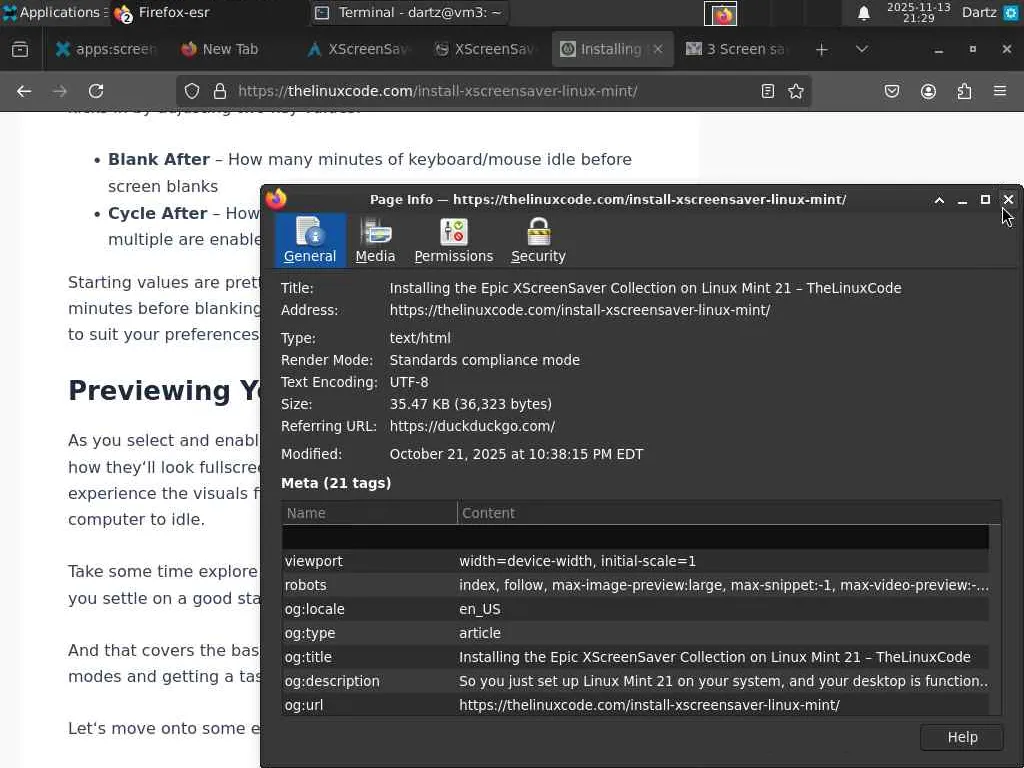Click the Address value in Page Info

(x=580, y=310)
